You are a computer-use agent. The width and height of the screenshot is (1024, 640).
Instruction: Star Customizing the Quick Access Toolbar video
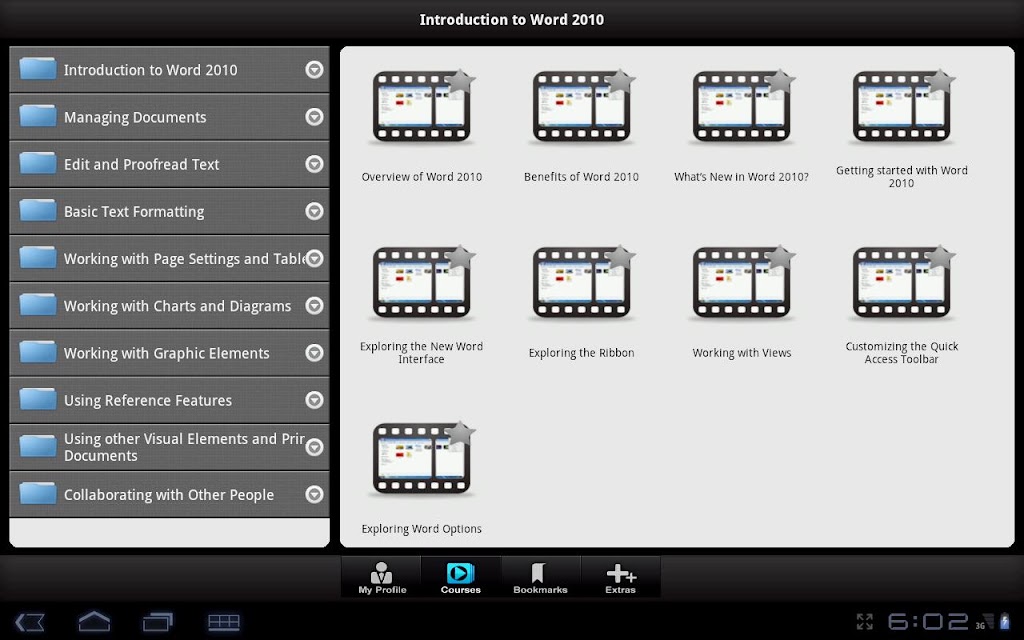(x=940, y=257)
